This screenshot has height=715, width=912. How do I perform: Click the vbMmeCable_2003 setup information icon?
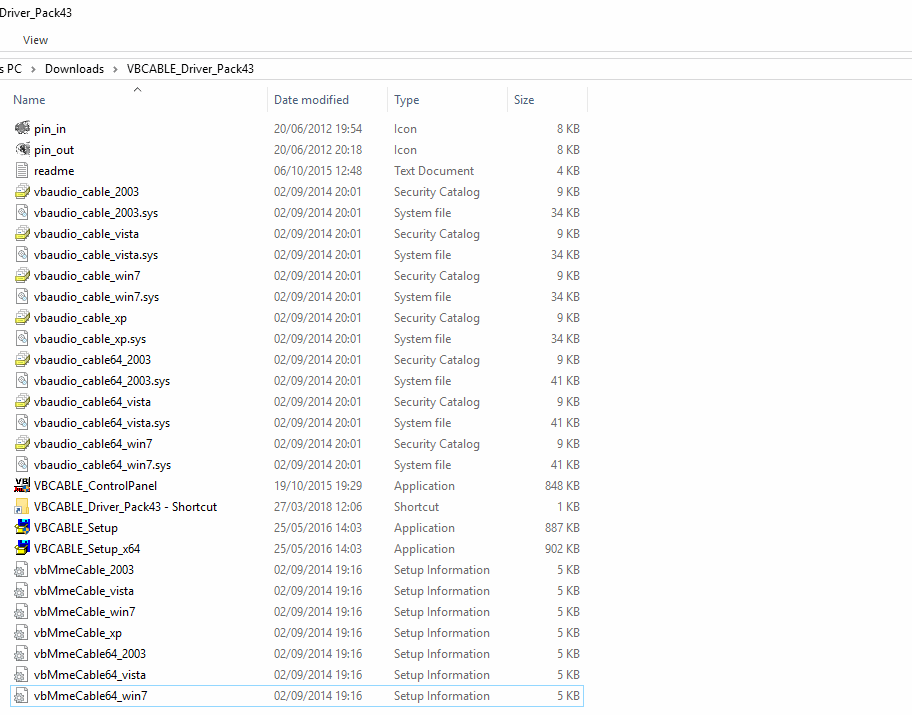pos(23,570)
